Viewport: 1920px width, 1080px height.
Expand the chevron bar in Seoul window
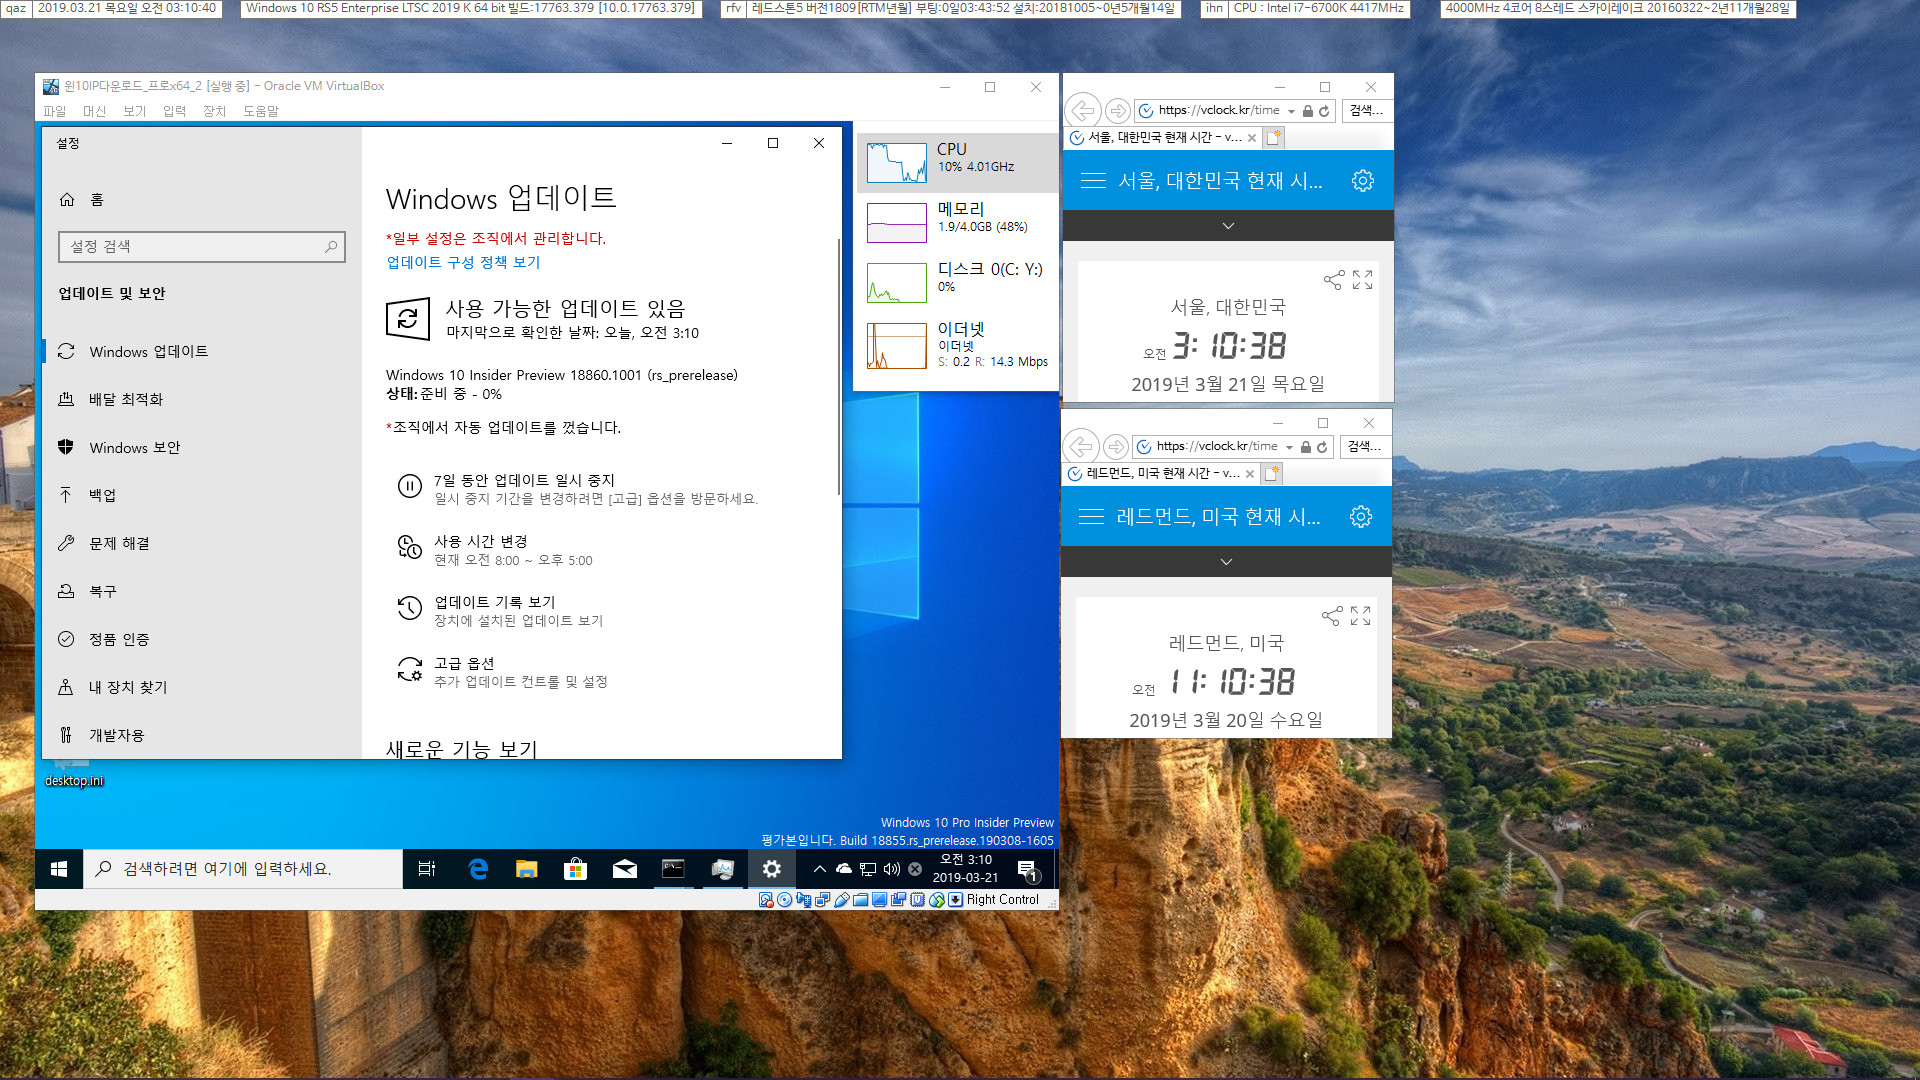coord(1228,226)
